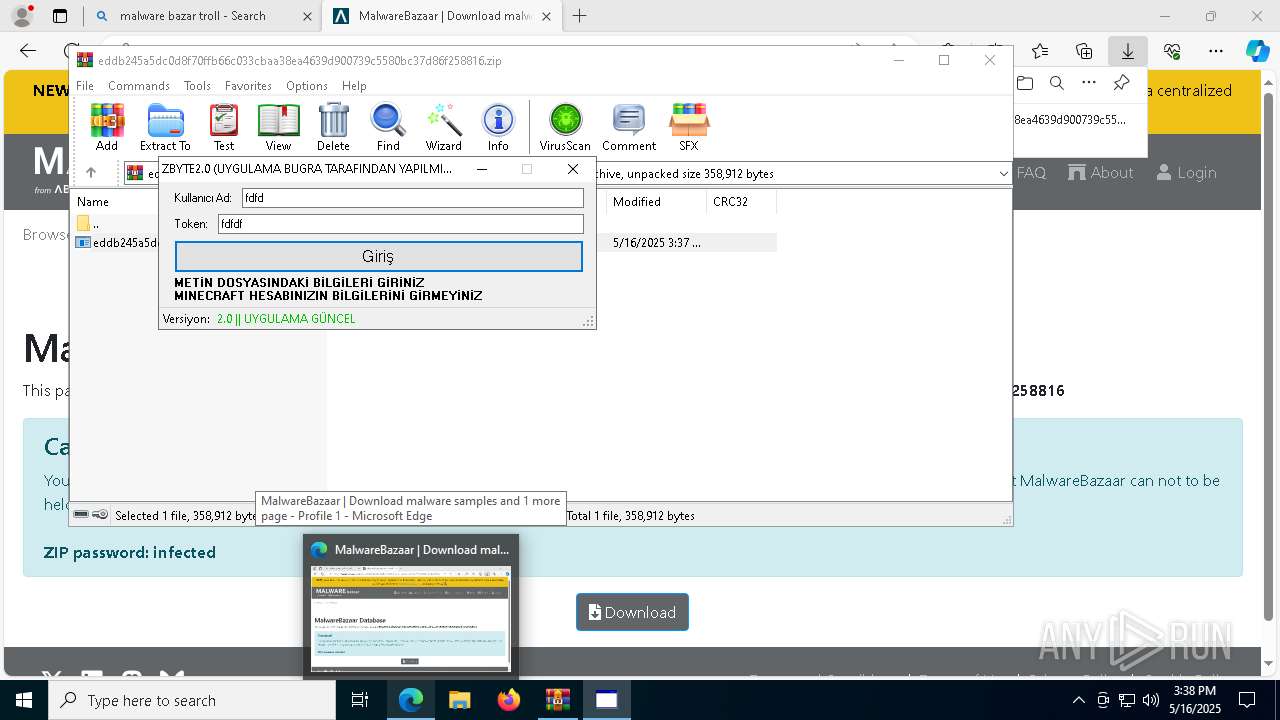Click the Kullanıcı Ad input field
The height and width of the screenshot is (720, 1280).
coord(412,198)
